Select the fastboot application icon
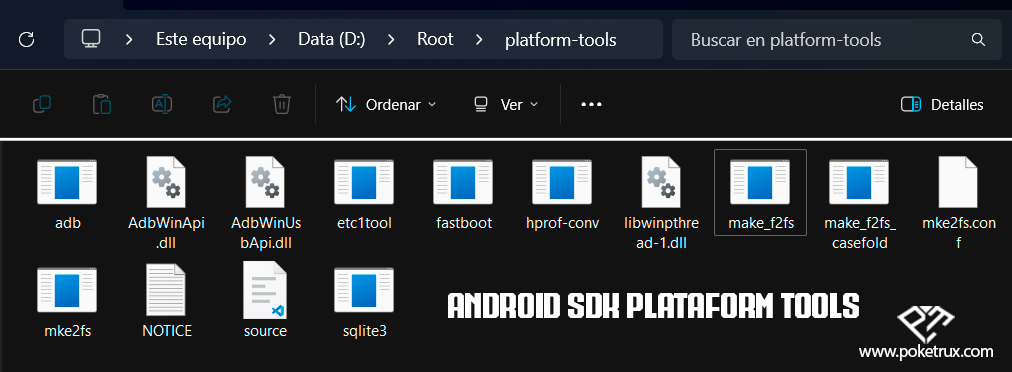 tap(463, 181)
